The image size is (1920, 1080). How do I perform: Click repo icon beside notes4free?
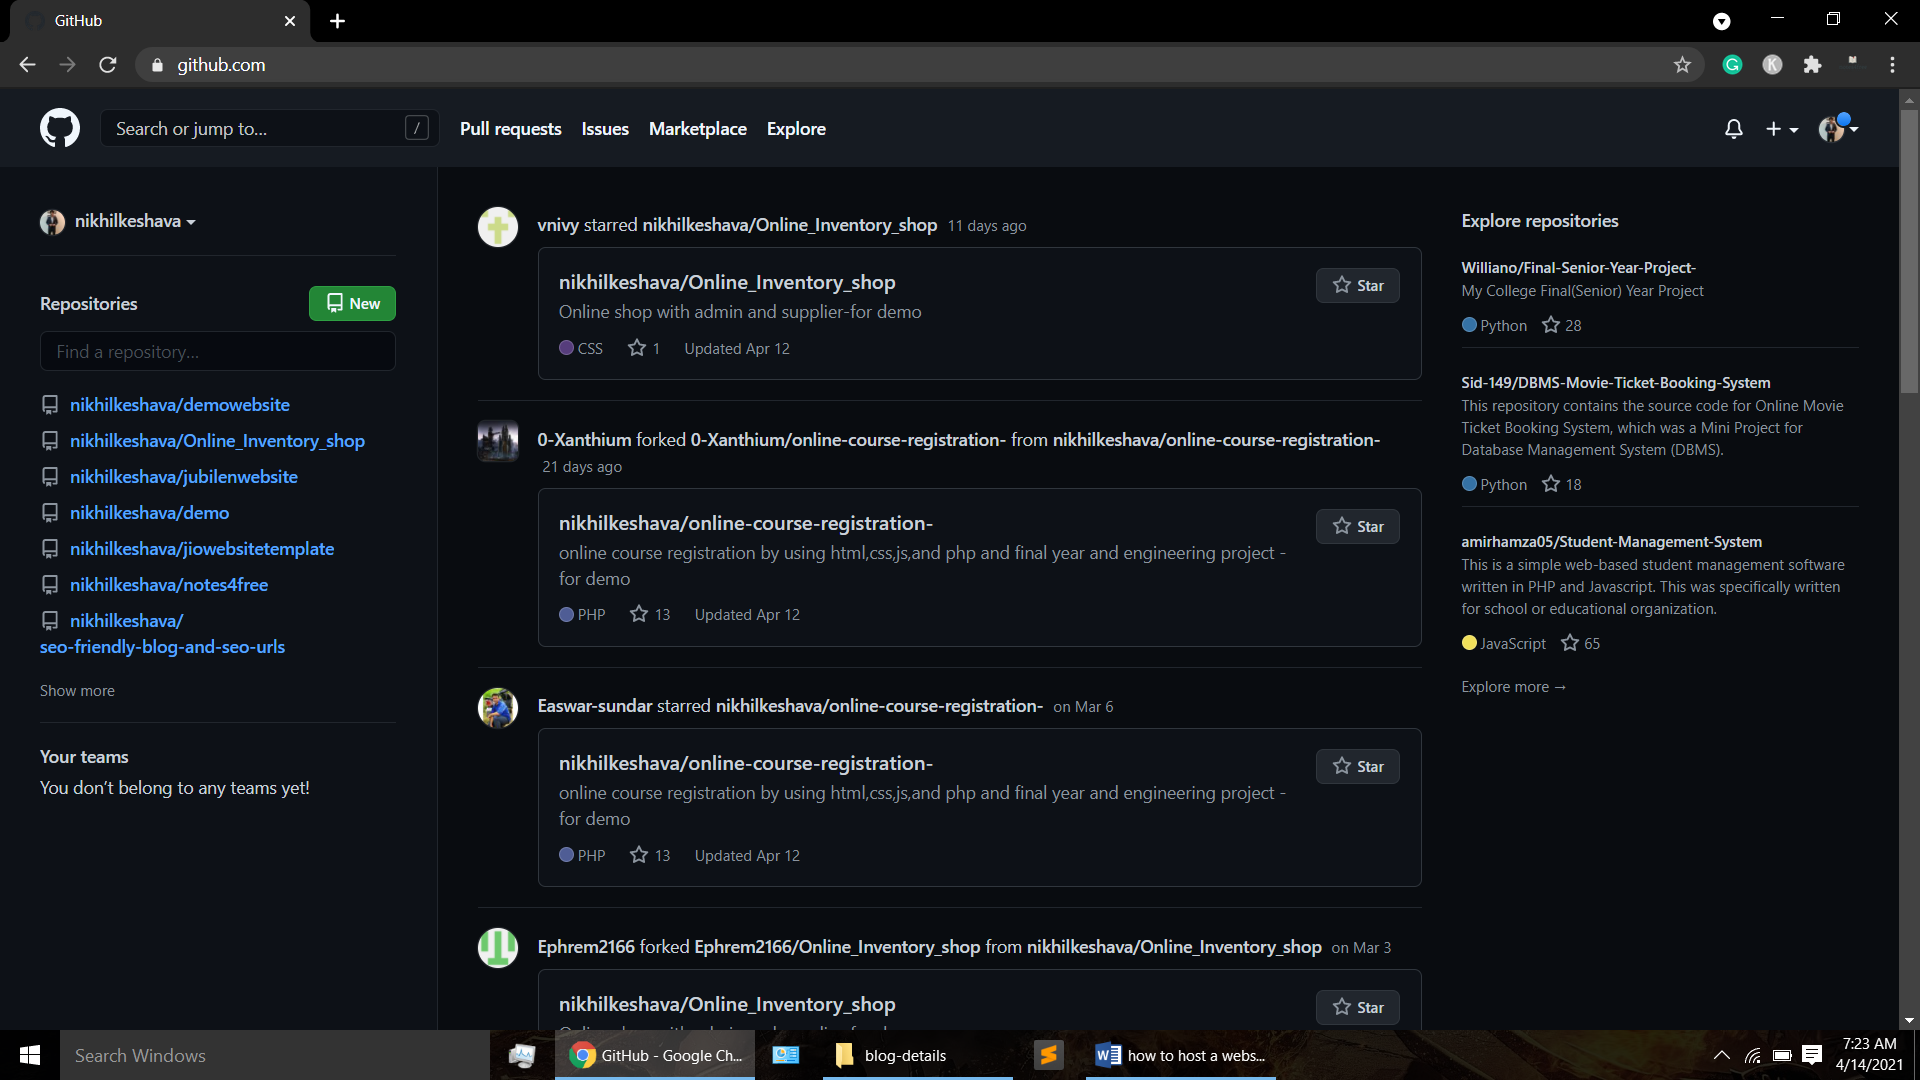49,585
